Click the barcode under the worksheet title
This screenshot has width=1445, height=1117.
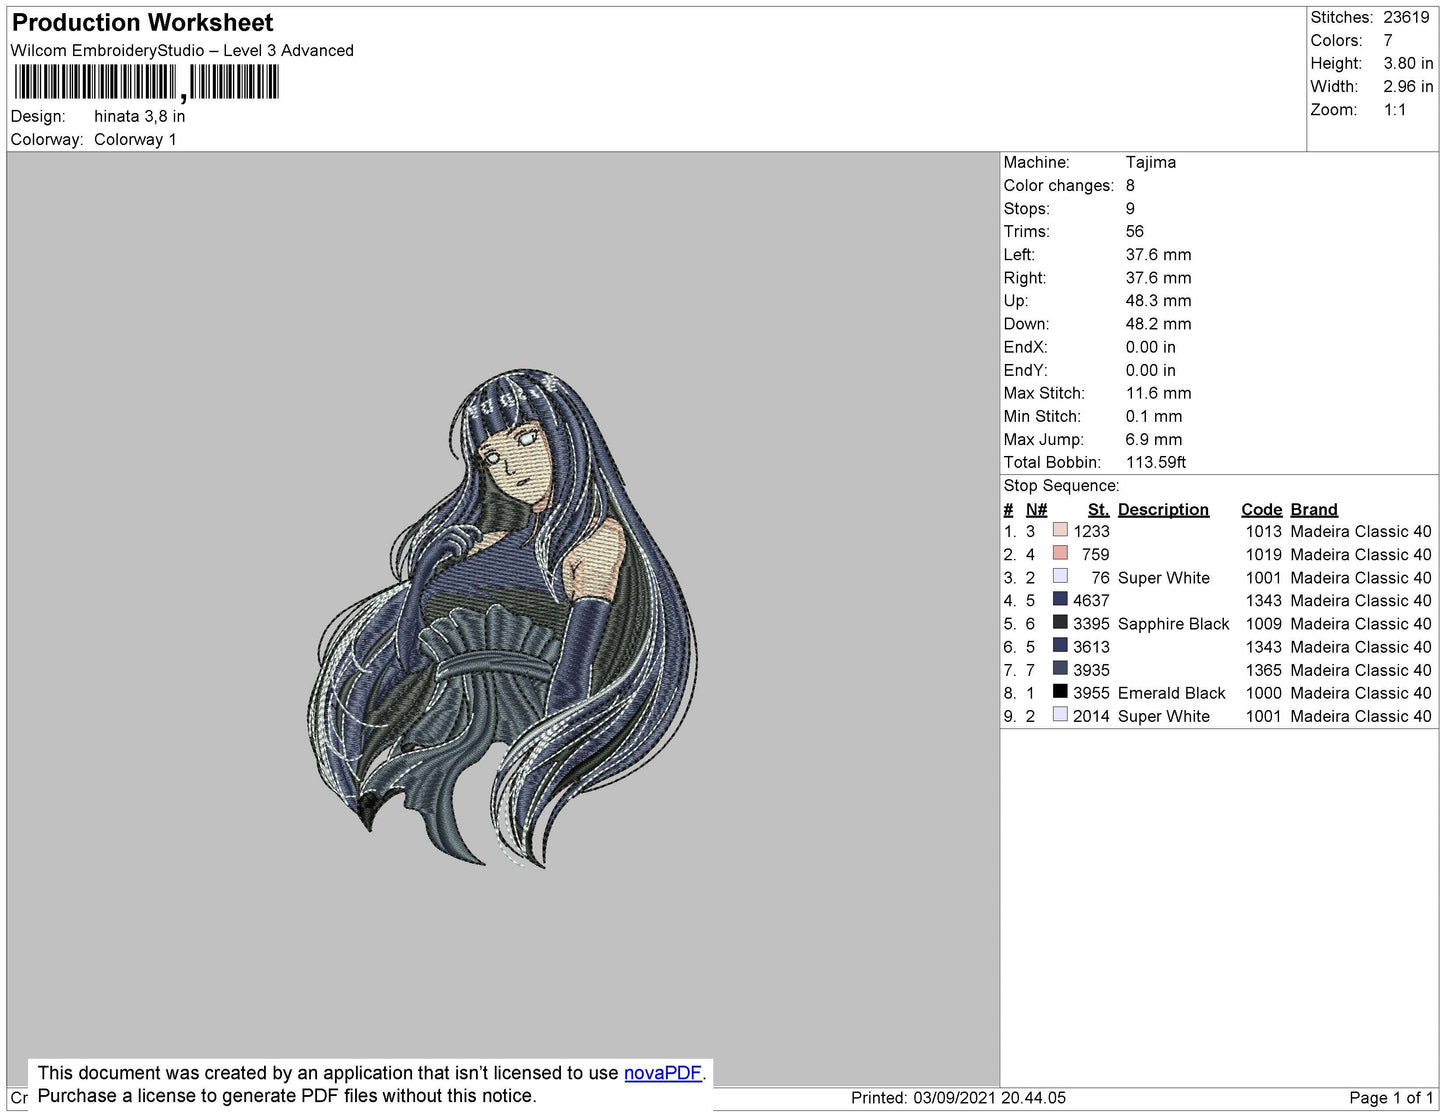tap(147, 82)
